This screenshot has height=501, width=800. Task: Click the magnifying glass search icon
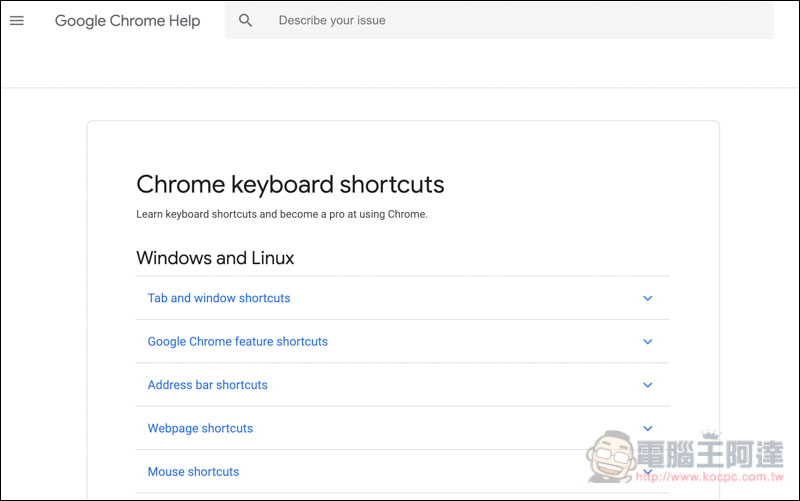tap(245, 20)
